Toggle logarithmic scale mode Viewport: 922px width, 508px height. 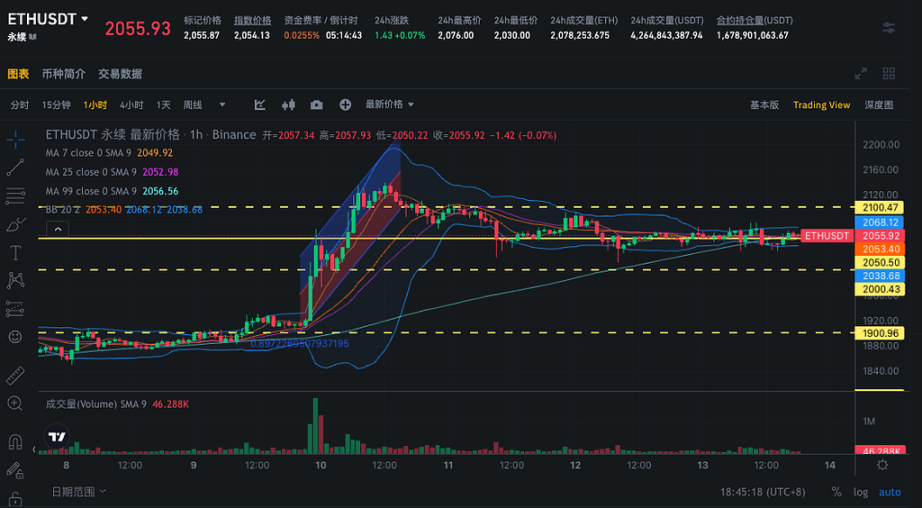click(860, 492)
